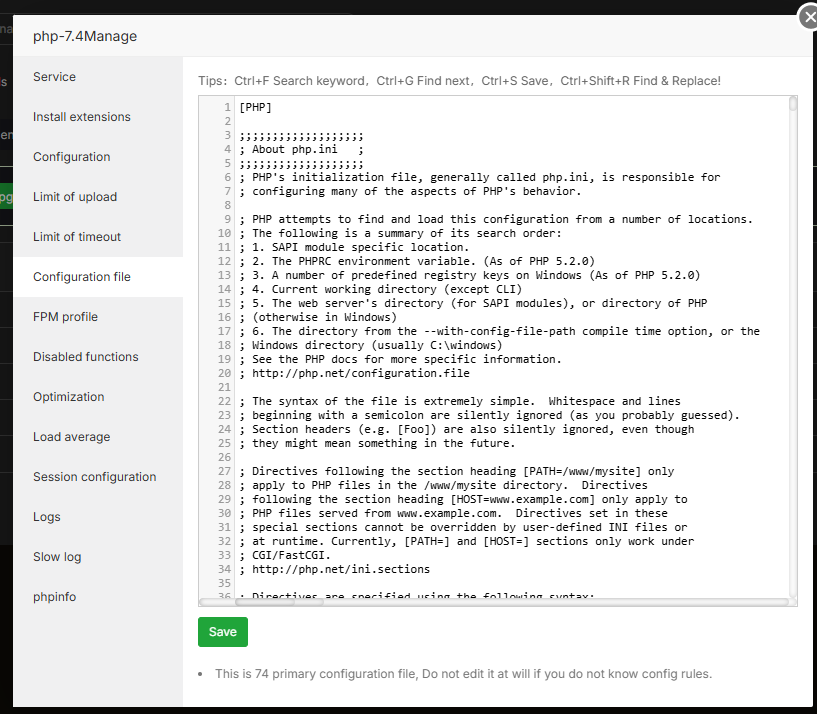Show the Logs tab

[47, 517]
